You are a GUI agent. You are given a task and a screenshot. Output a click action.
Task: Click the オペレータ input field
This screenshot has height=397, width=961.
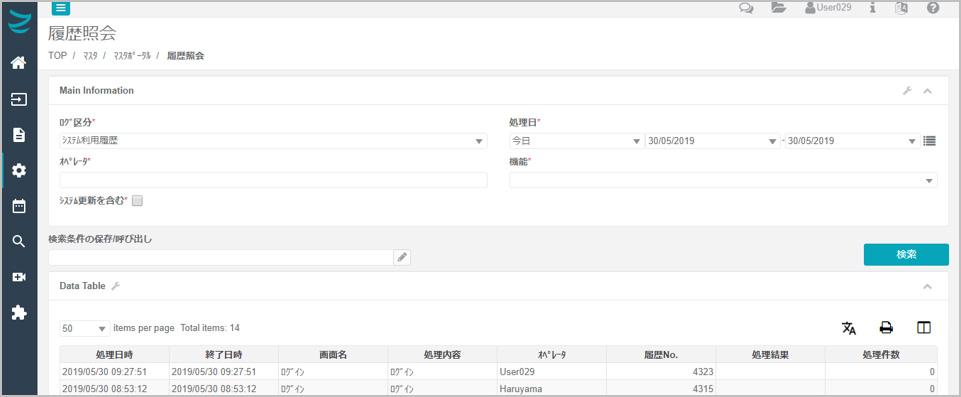(273, 180)
